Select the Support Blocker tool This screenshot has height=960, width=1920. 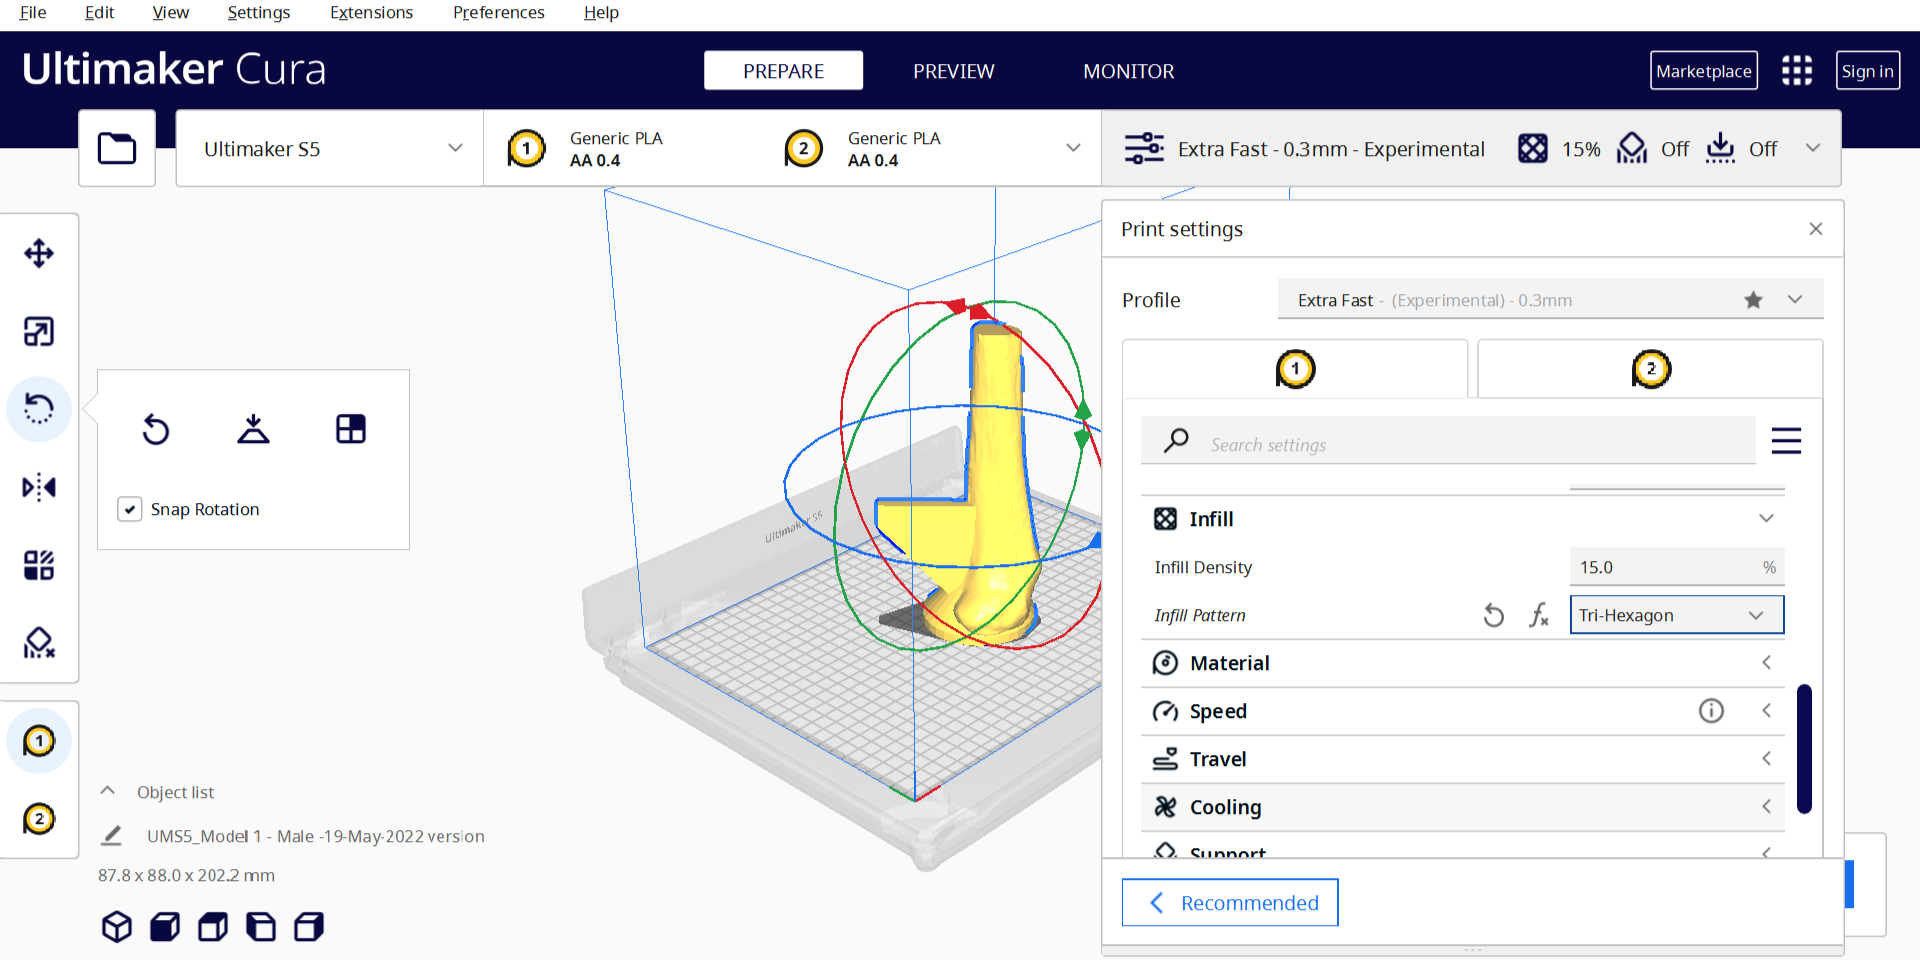39,643
